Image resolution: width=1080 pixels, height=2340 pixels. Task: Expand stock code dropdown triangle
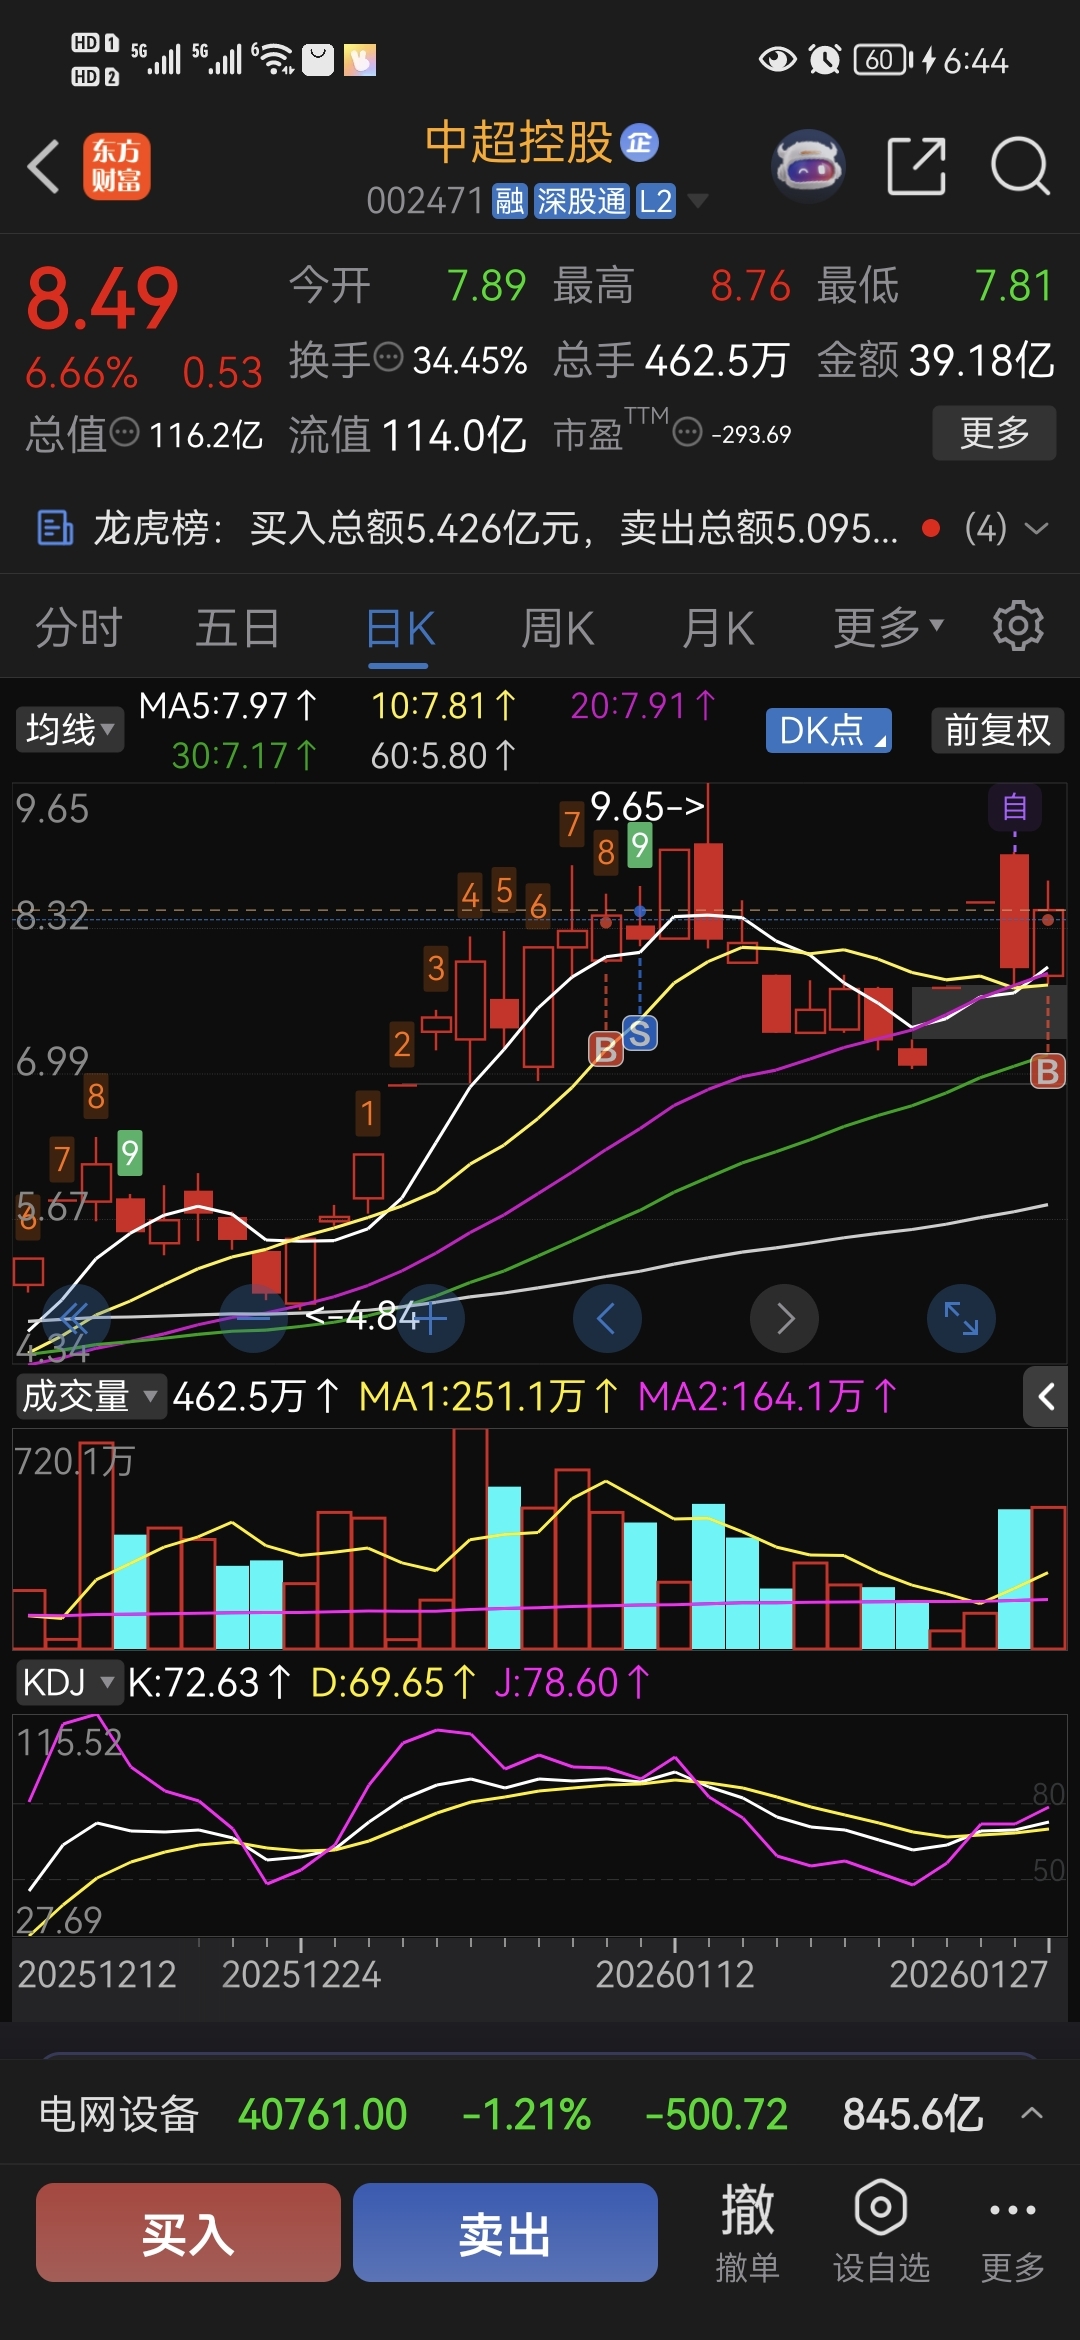pos(697,201)
